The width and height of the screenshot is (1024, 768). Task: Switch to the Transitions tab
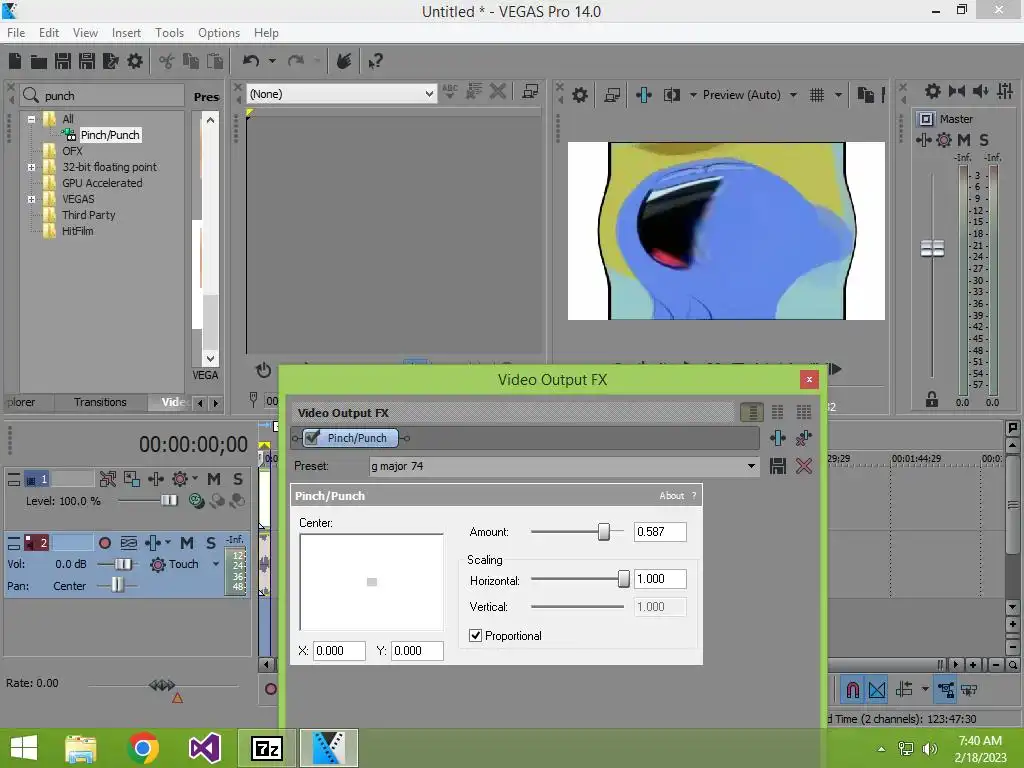tap(100, 402)
